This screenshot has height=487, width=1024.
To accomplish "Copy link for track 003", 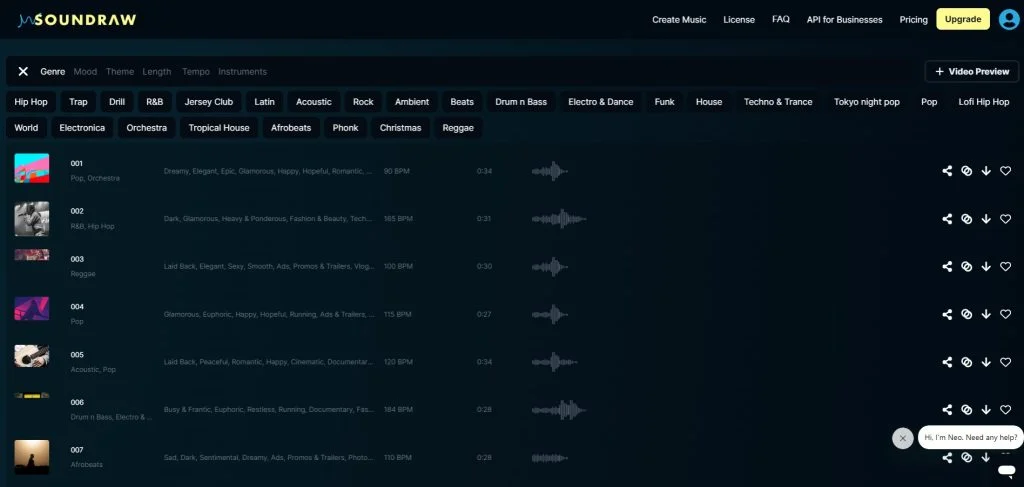I will (x=967, y=266).
